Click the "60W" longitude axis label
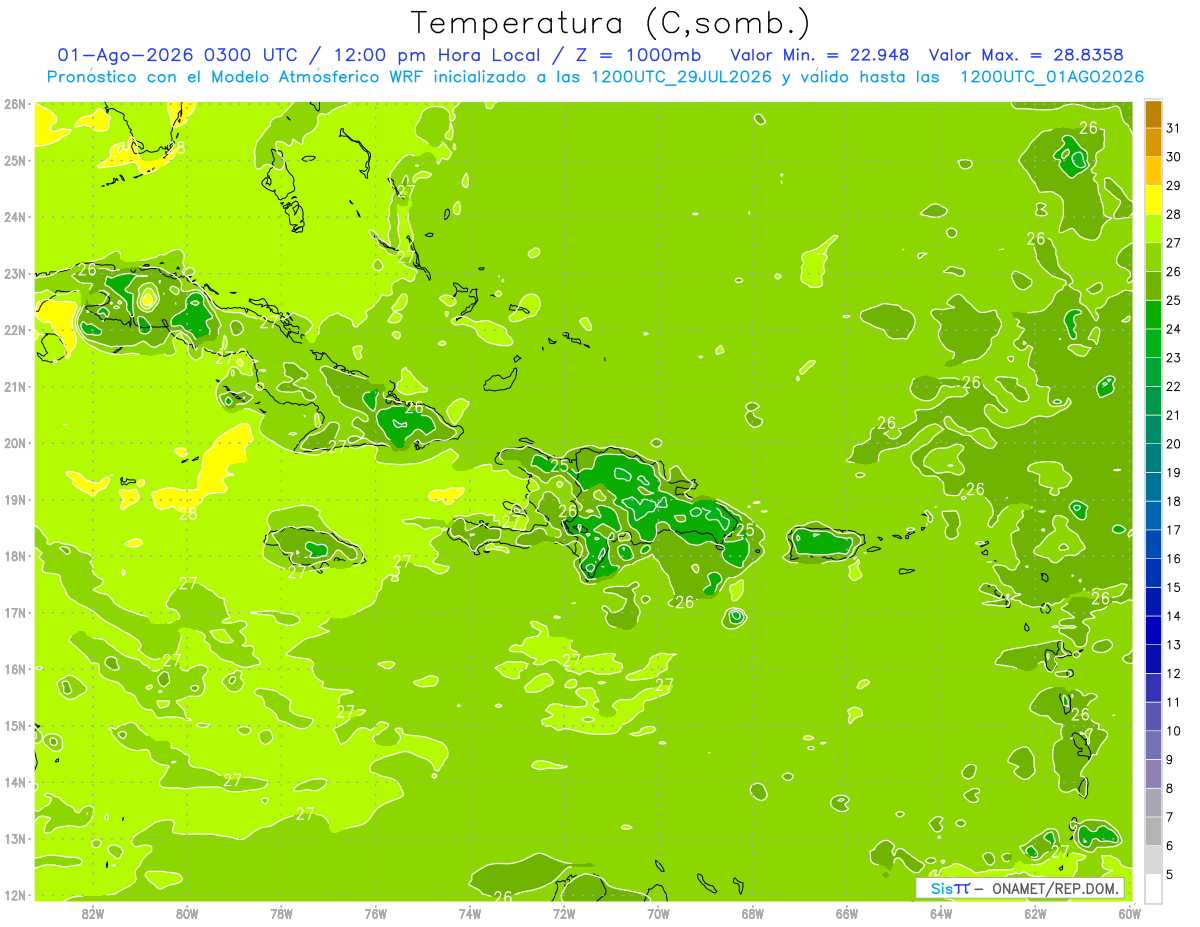 pos(1130,913)
